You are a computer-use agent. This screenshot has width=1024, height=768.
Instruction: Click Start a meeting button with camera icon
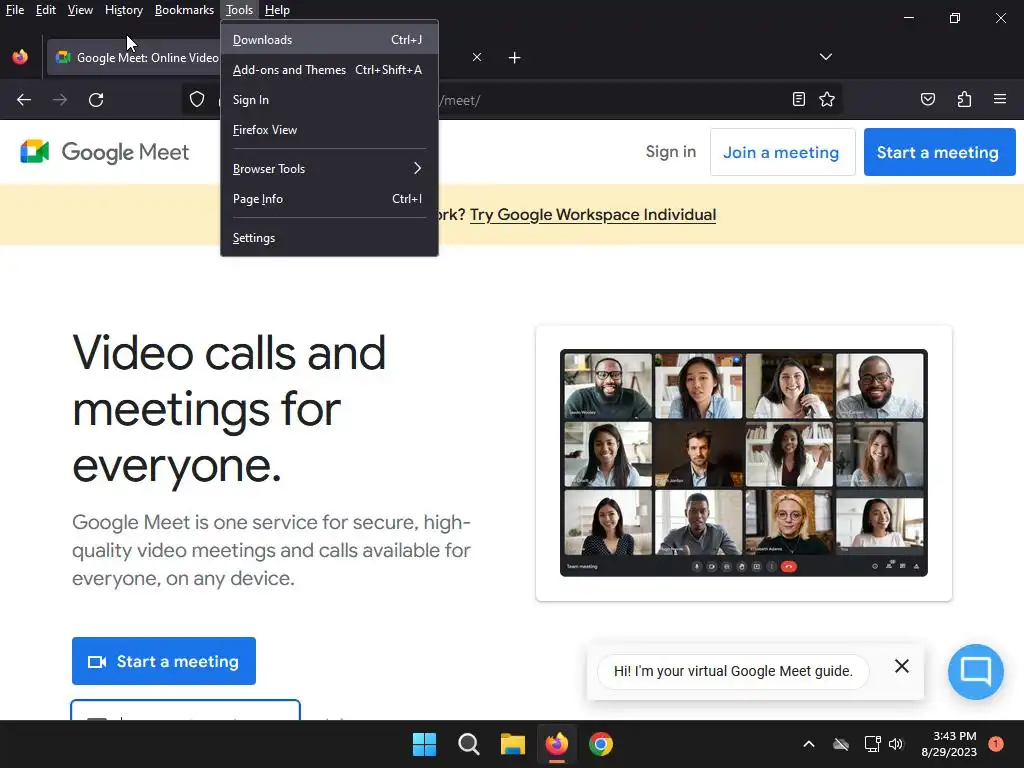click(x=164, y=661)
